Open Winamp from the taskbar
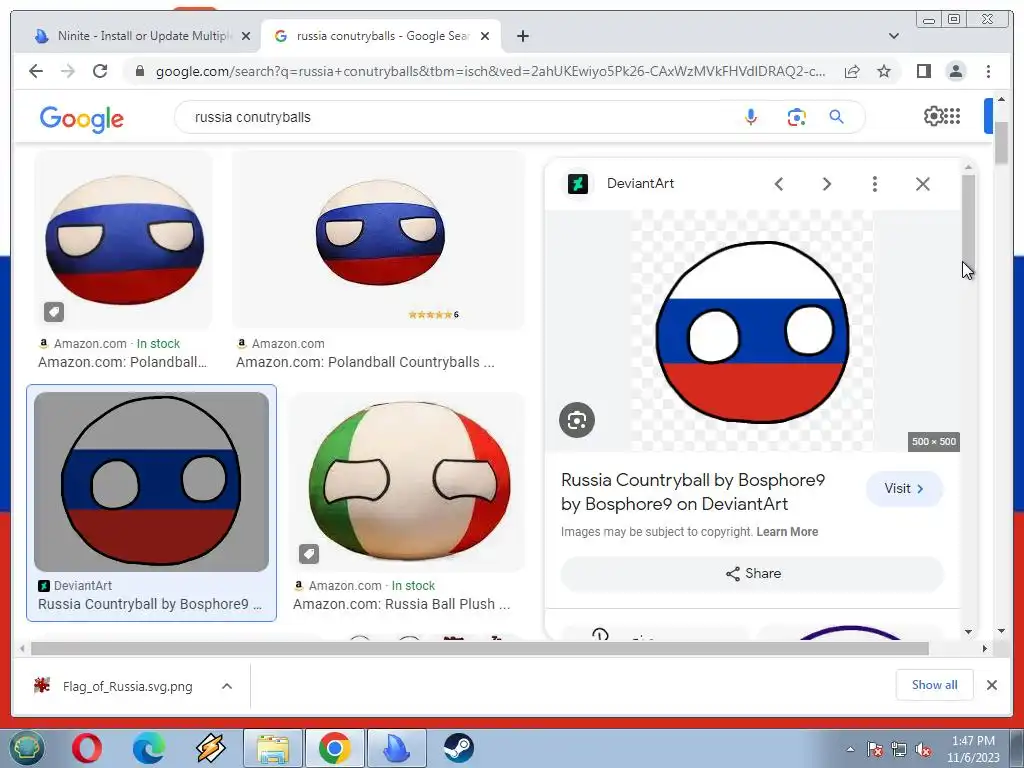The image size is (1024, 768). click(x=210, y=748)
